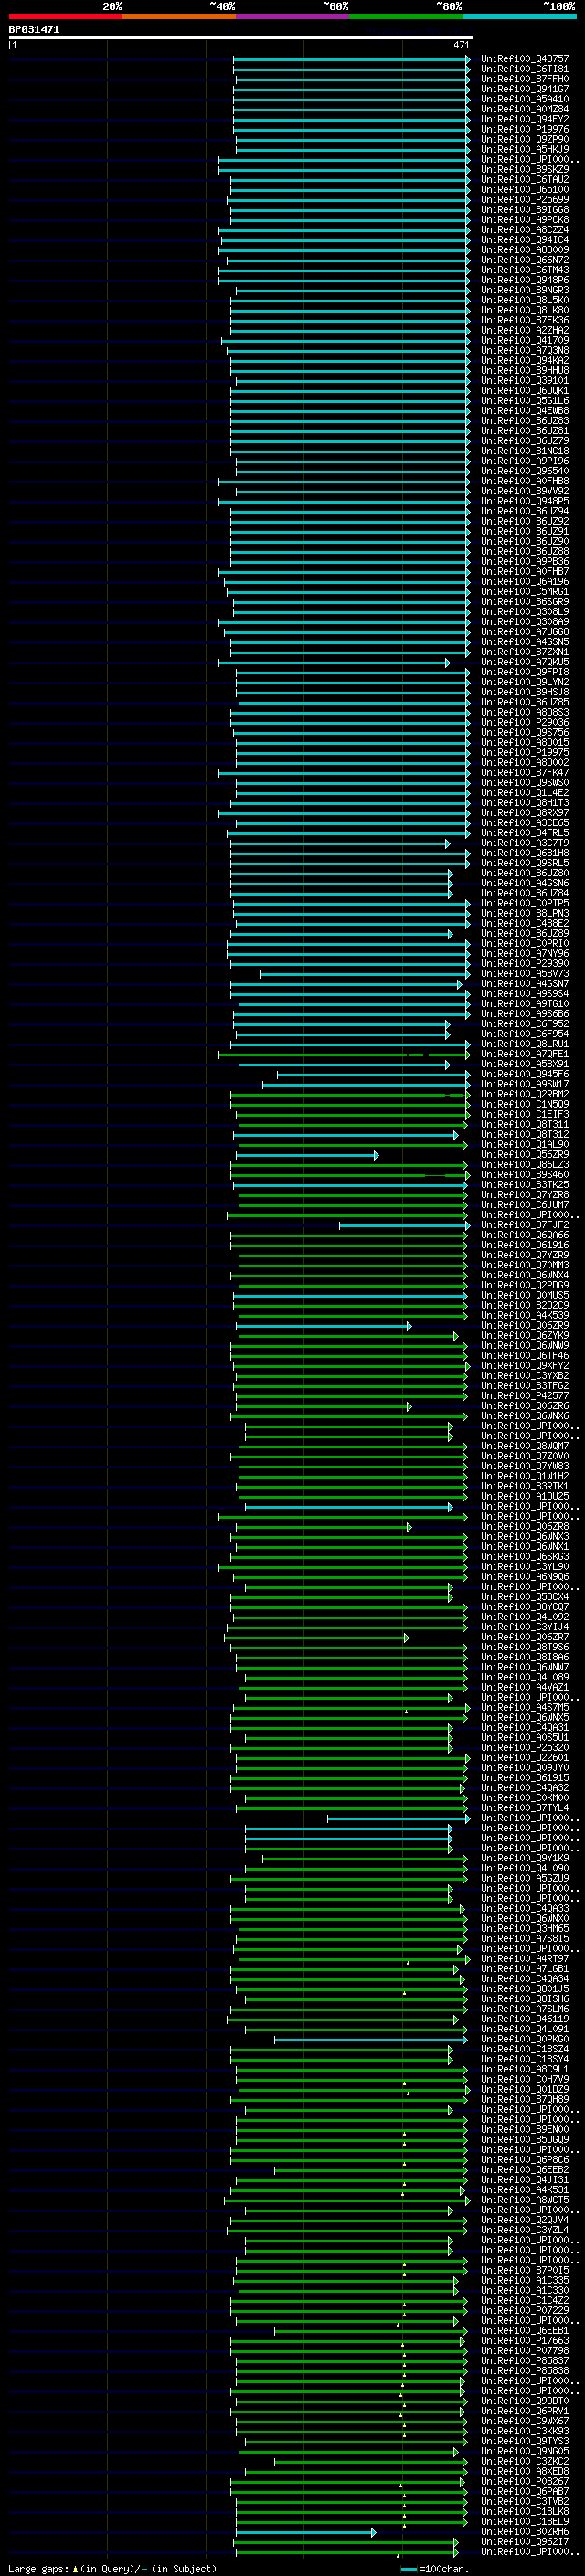Select the query name BP031471
Image resolution: width=585 pixels, height=2576 pixels.
click(x=34, y=29)
